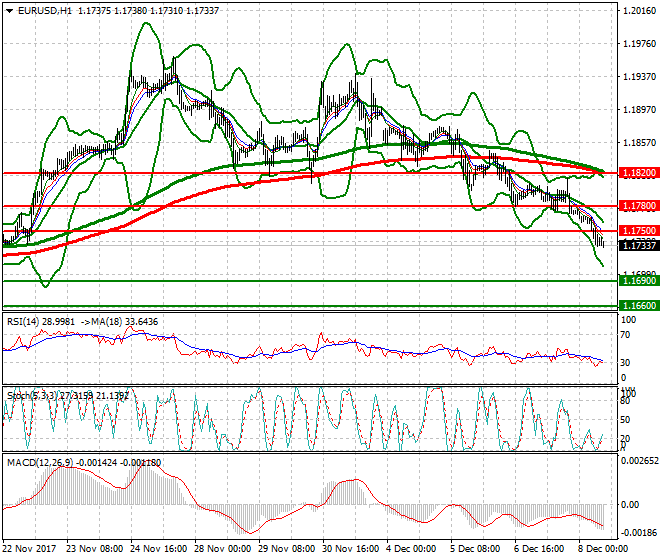The width and height of the screenshot is (660, 560).
Task: Click the 6 Dec 16:00 time label
Action: 540,549
